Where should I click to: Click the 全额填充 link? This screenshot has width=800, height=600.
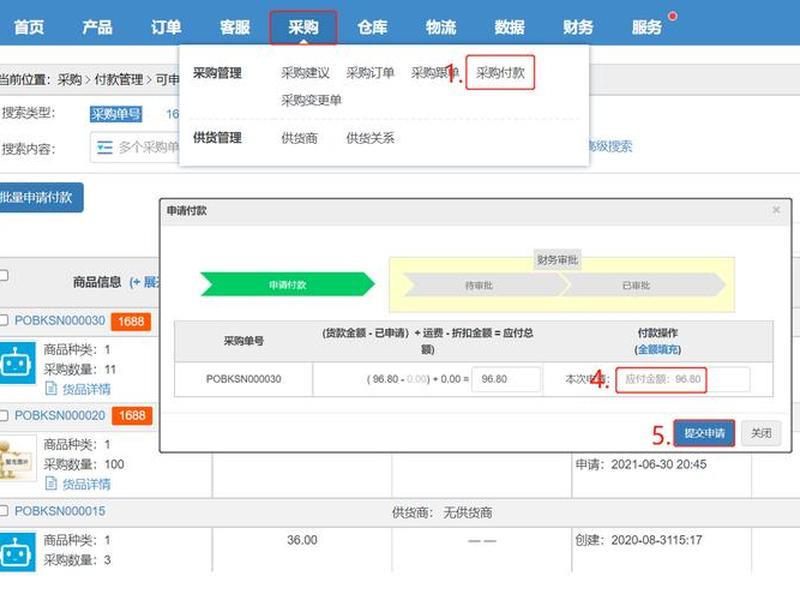pyautogui.click(x=658, y=349)
